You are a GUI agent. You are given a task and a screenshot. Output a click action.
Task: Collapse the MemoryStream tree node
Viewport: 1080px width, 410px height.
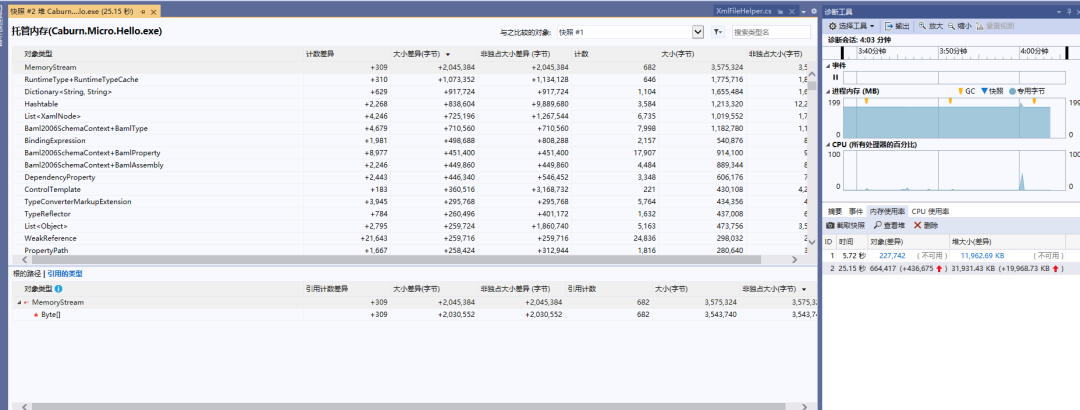pyautogui.click(x=17, y=302)
